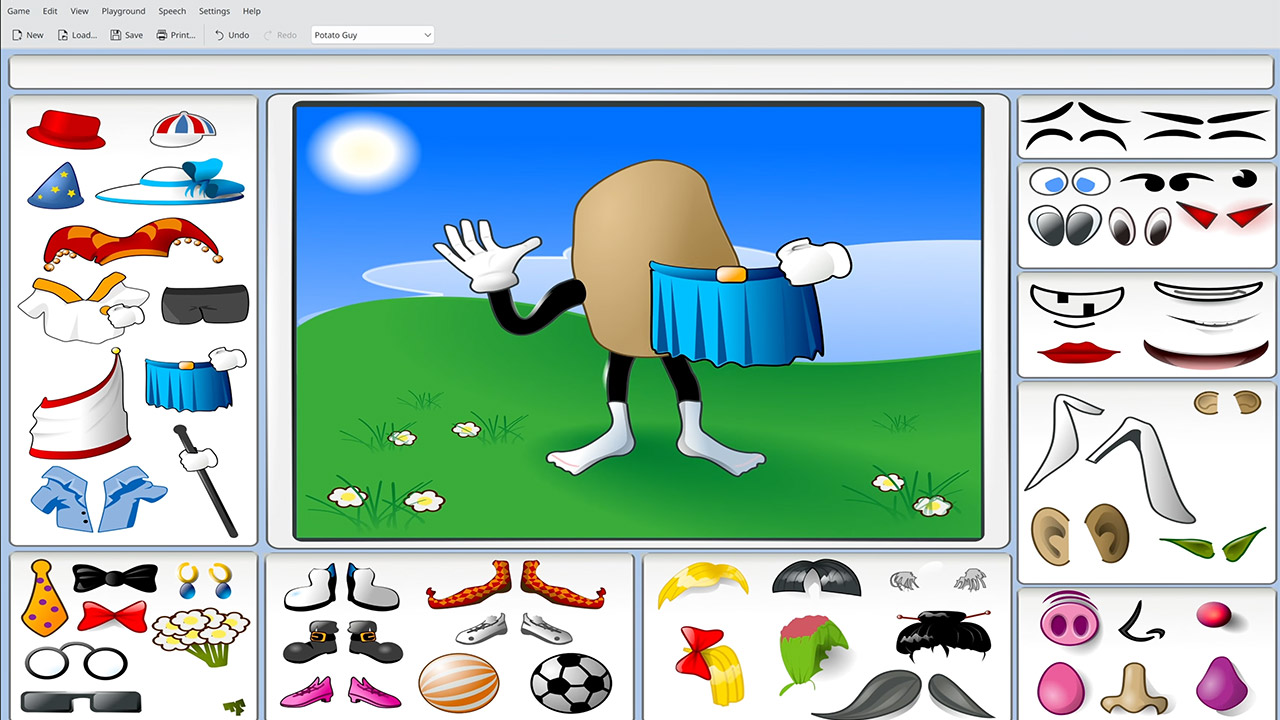
Task: Pick the large brown ears
Action: [1080, 533]
